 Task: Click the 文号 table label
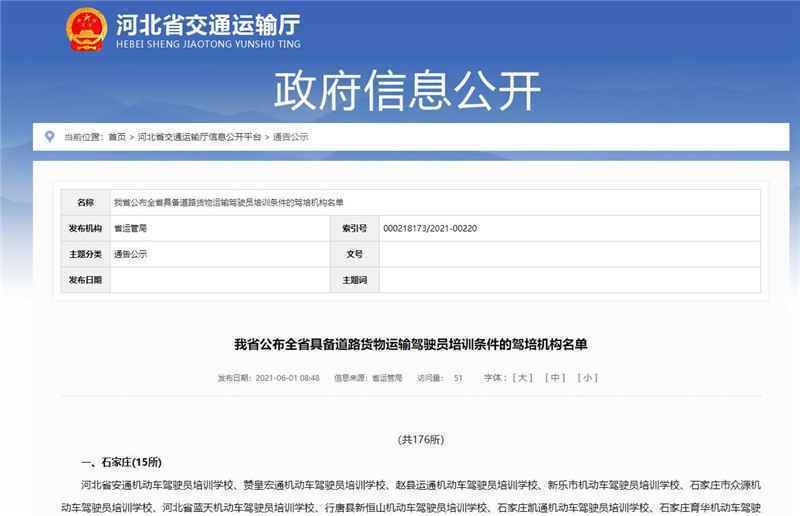(355, 254)
